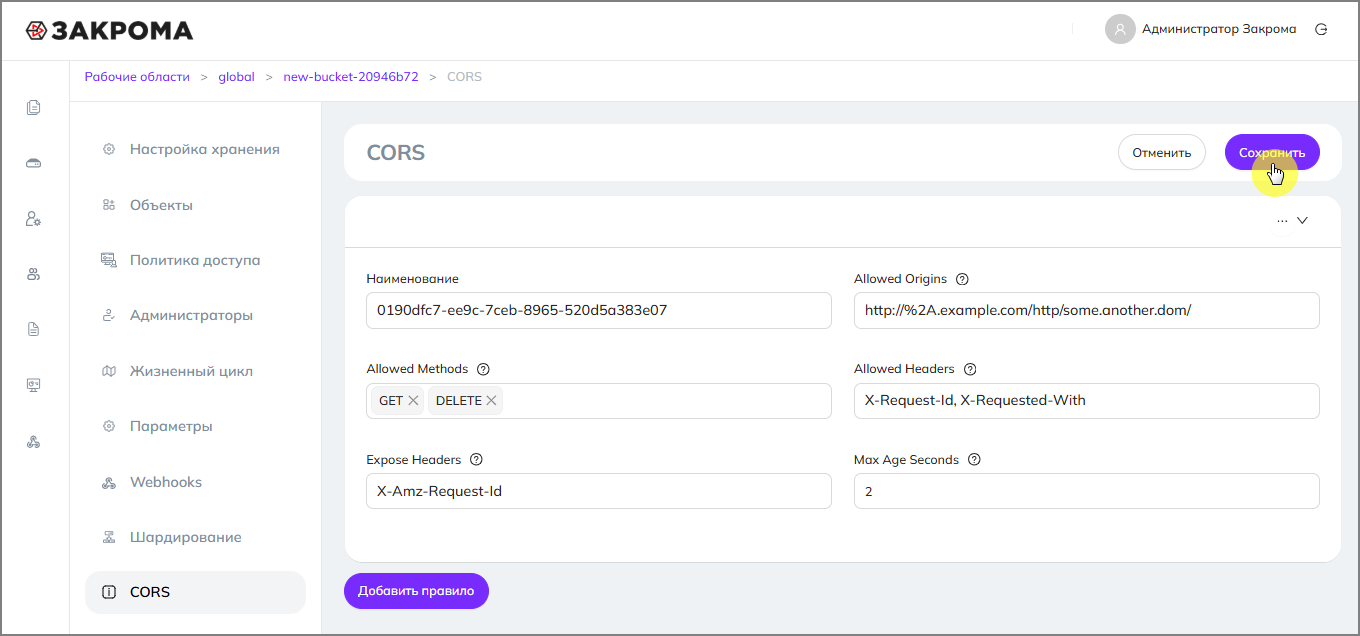This screenshot has width=1360, height=636.
Task: Click the Allowed Origins input field
Action: 1087,310
